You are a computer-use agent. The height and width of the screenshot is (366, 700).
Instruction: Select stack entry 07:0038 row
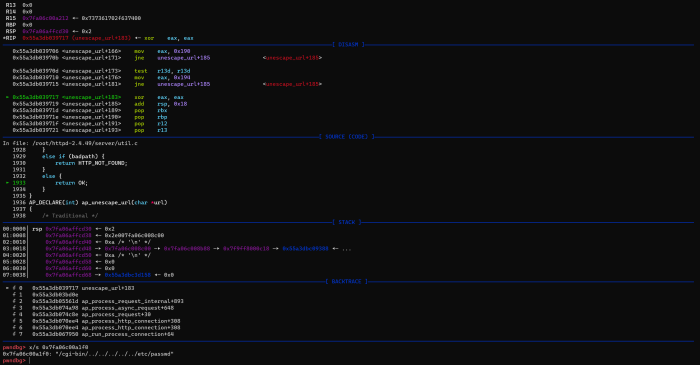(x=88, y=275)
